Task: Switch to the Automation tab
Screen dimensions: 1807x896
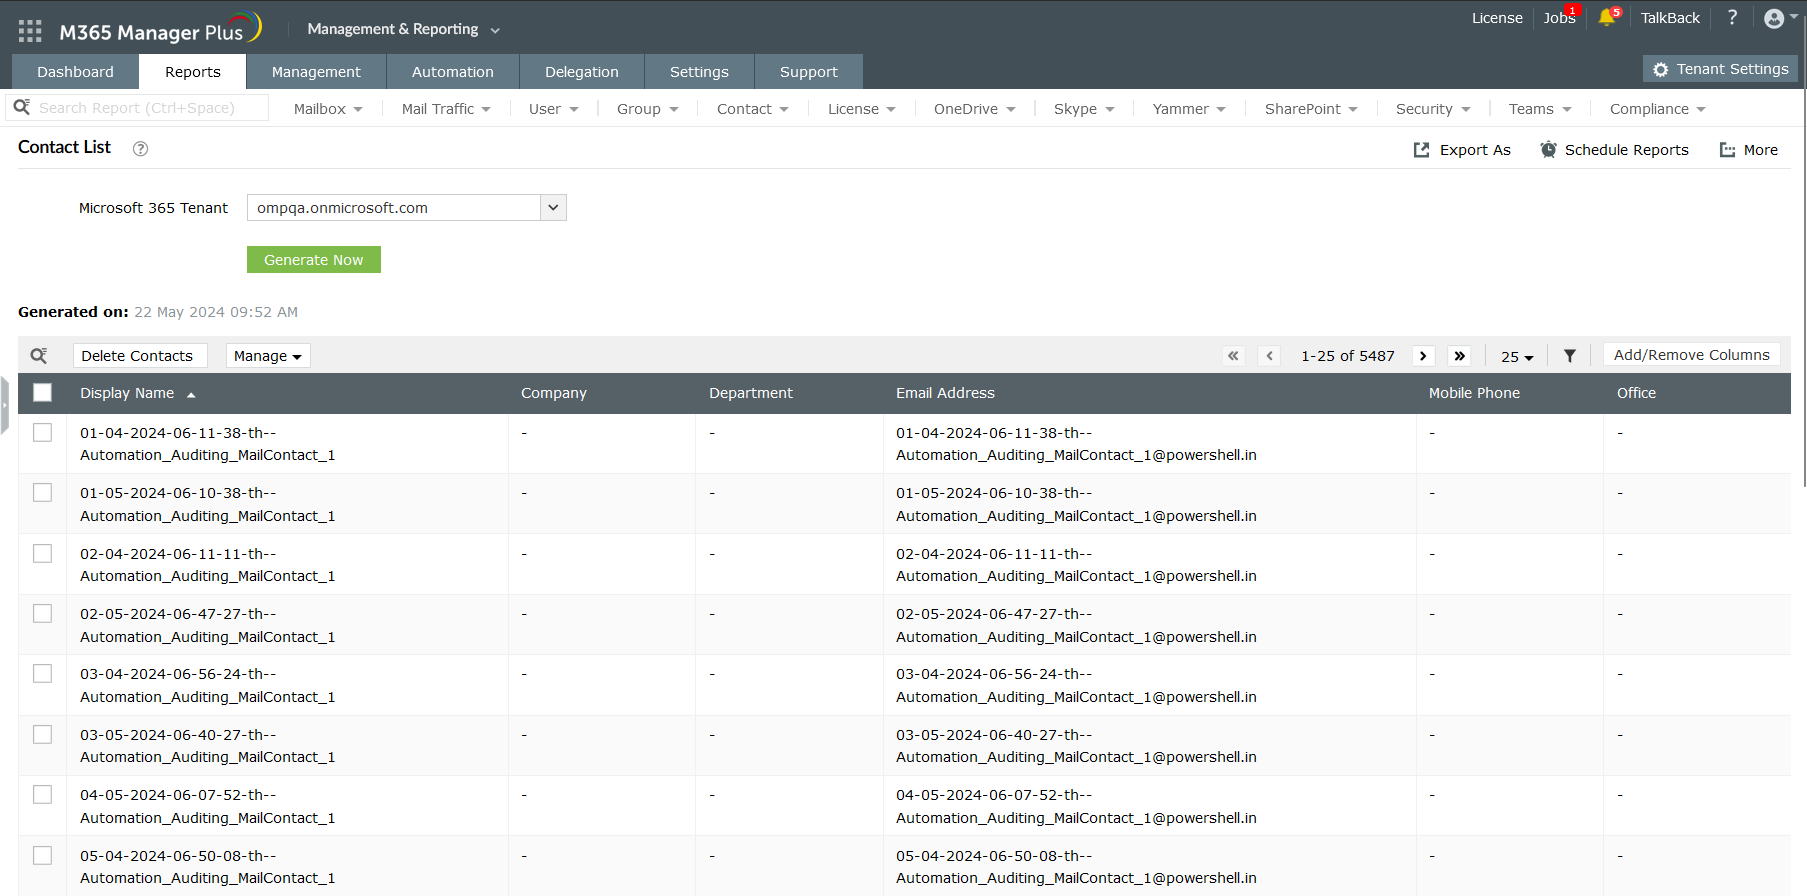Action: (453, 72)
